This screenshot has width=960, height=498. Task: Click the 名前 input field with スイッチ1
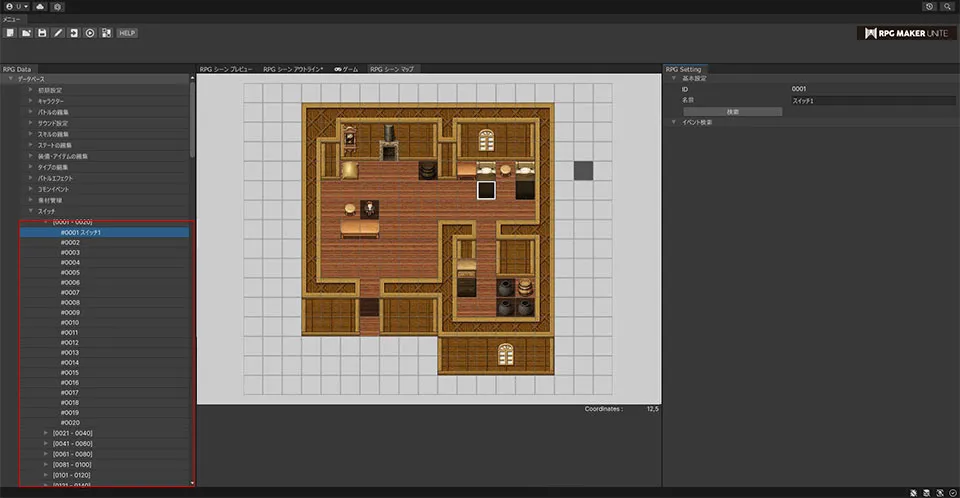(874, 100)
